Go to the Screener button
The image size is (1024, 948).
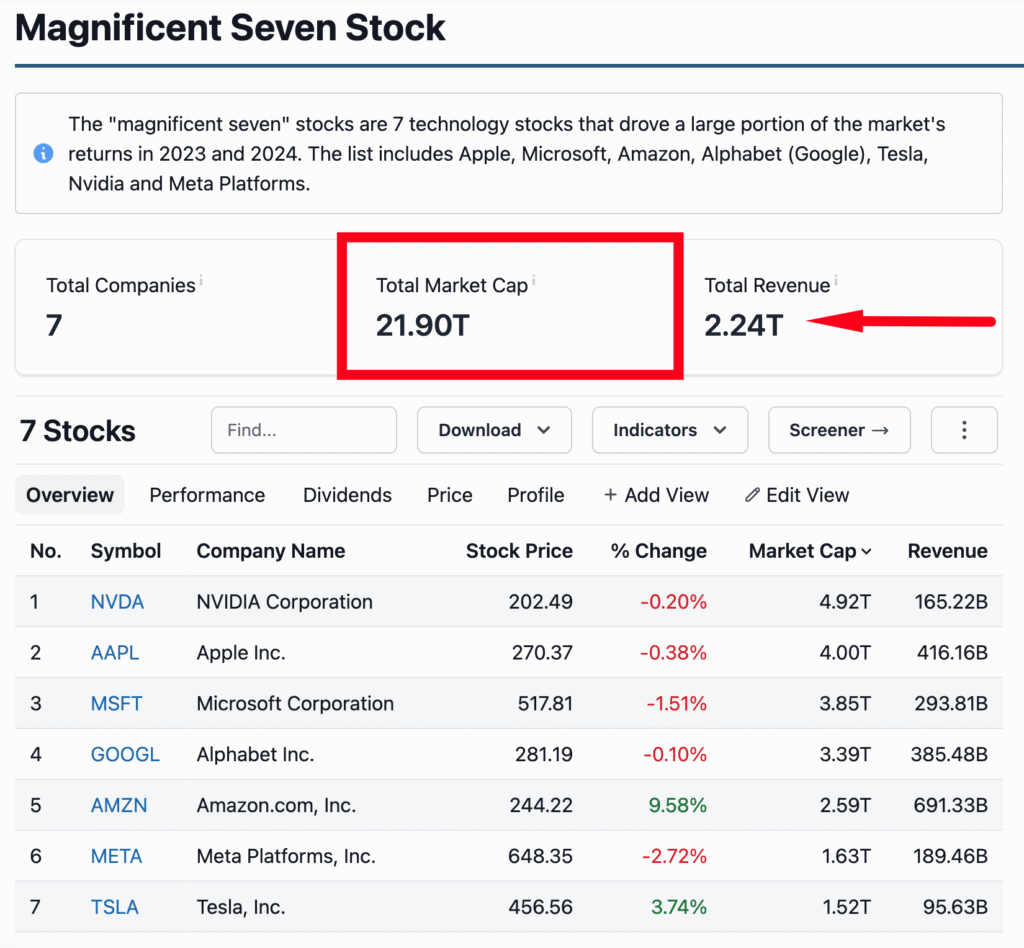click(x=838, y=430)
